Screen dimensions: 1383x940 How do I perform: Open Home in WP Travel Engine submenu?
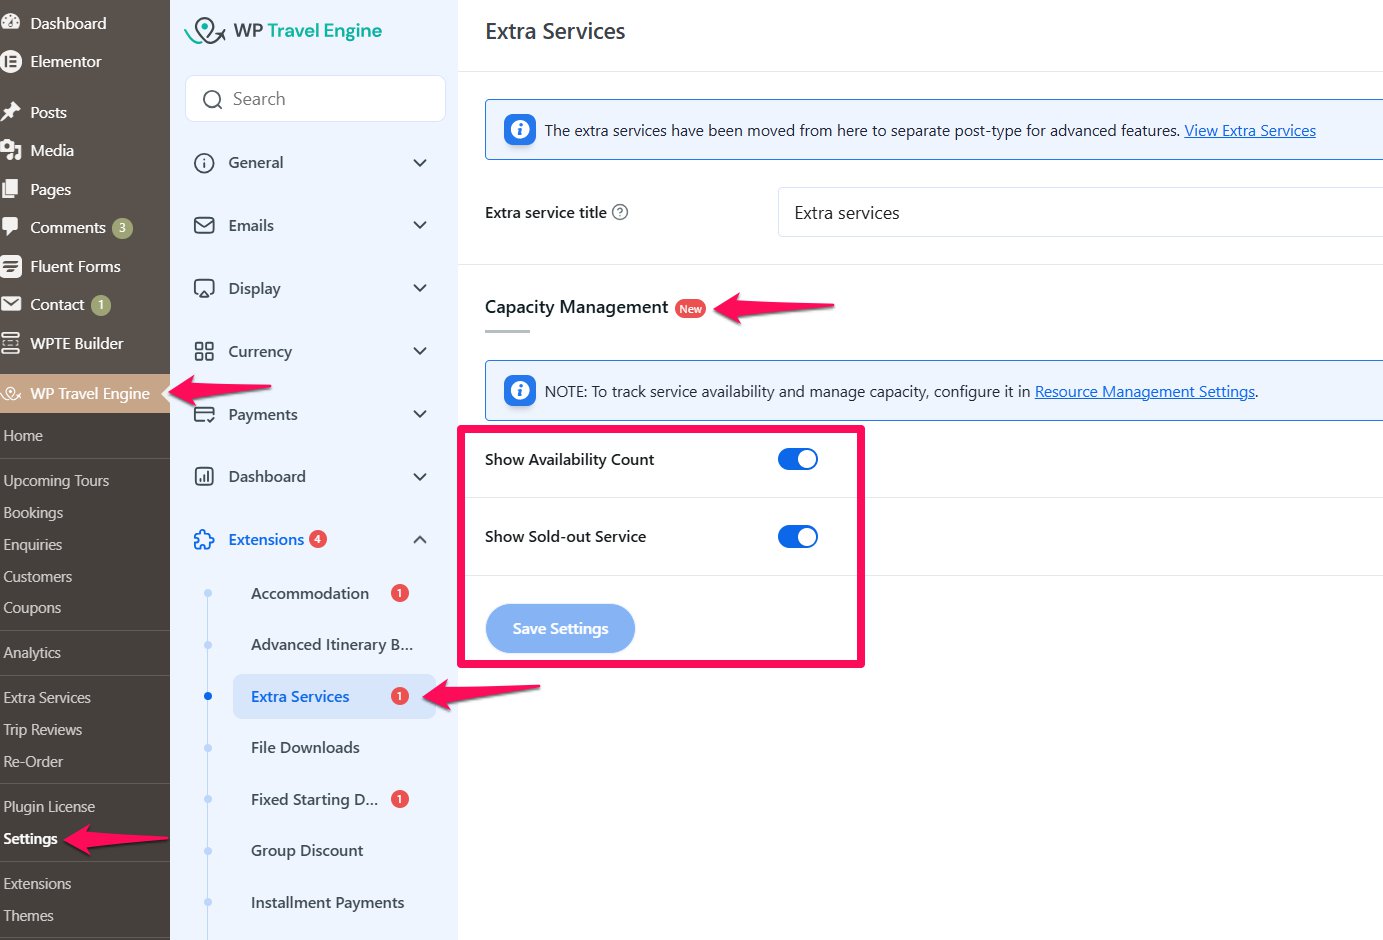pos(23,436)
